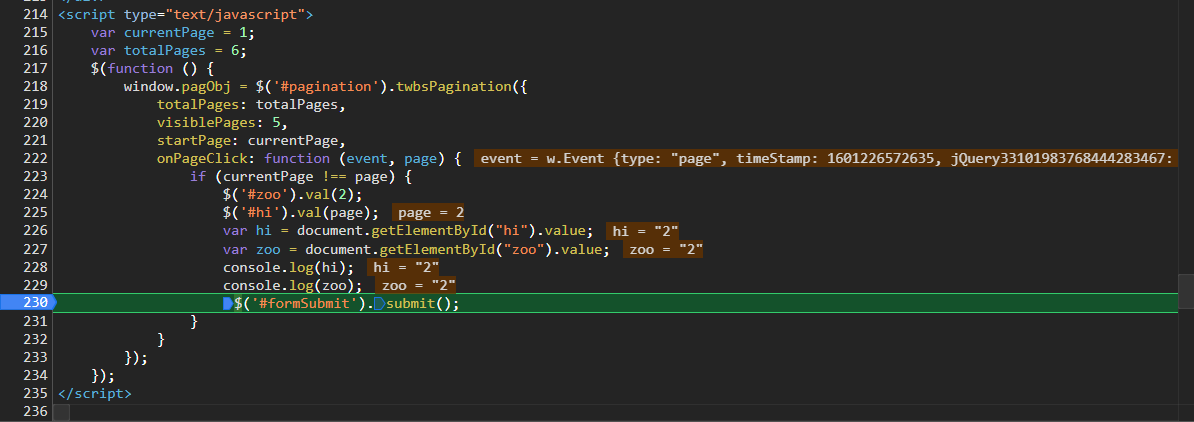
Task: Click the inline 'page = 2' value hint
Action: (431, 212)
